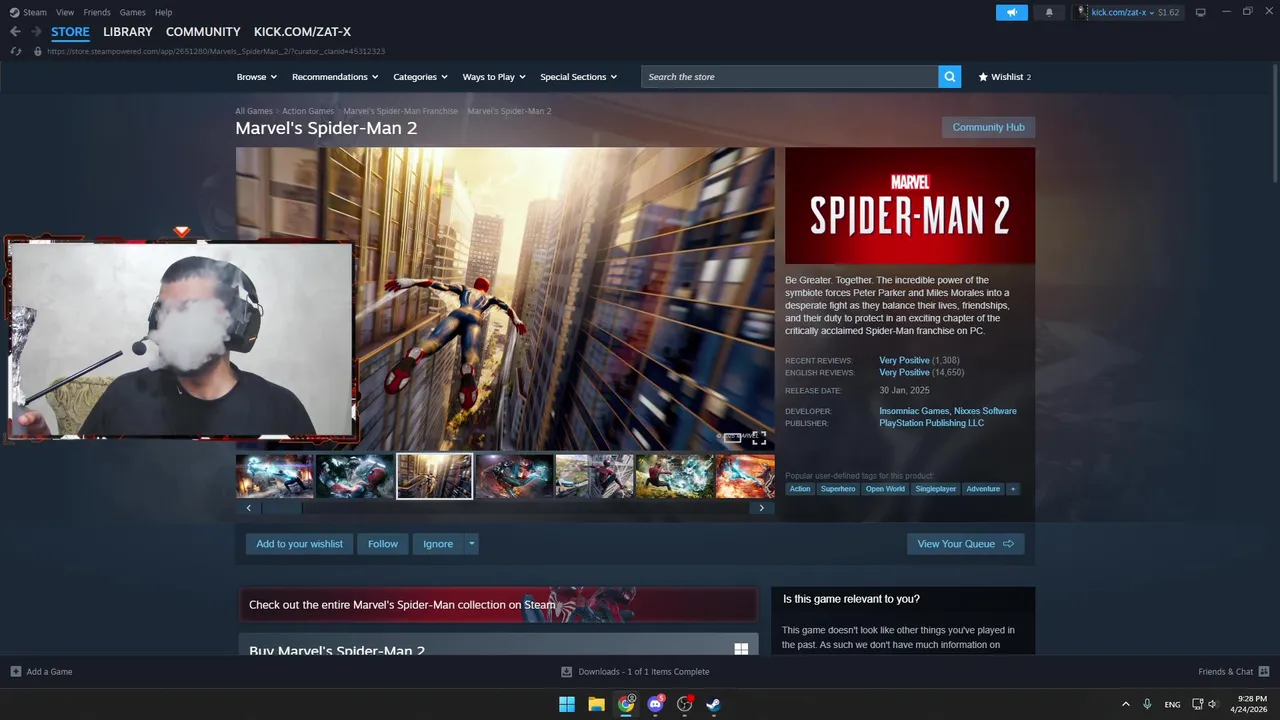Expand the Browse store menu
This screenshot has width=1280, height=720.
[x=258, y=77]
